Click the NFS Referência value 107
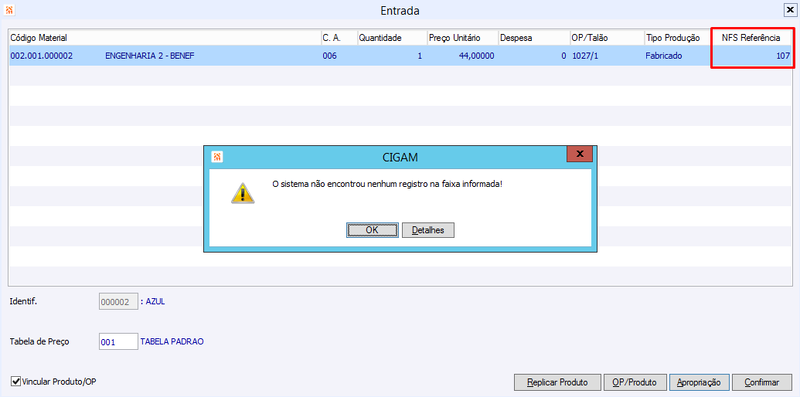Viewport: 800px width, 397px height. click(x=784, y=56)
